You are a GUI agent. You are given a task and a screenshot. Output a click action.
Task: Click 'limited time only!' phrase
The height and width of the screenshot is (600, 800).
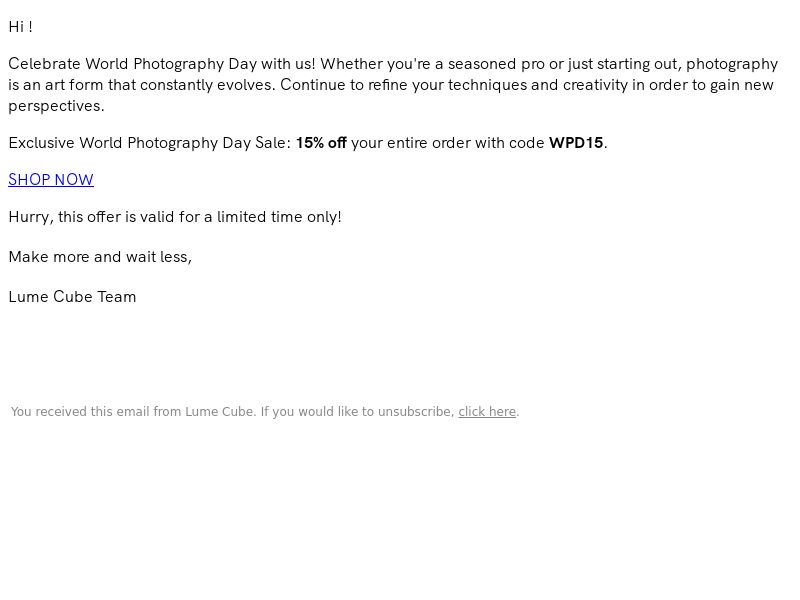[279, 217]
